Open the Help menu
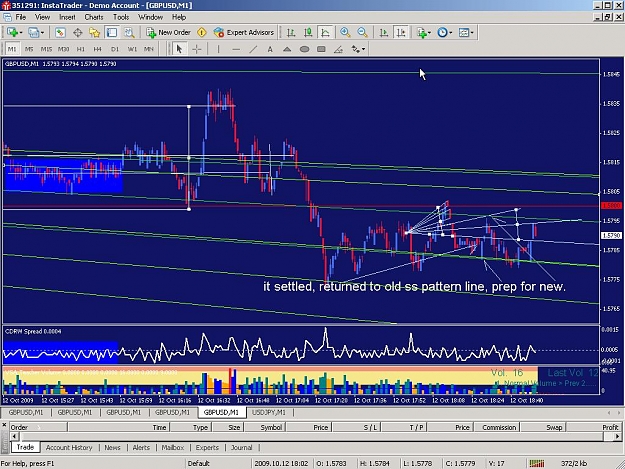This screenshot has width=625, height=469. pyautogui.click(x=179, y=17)
